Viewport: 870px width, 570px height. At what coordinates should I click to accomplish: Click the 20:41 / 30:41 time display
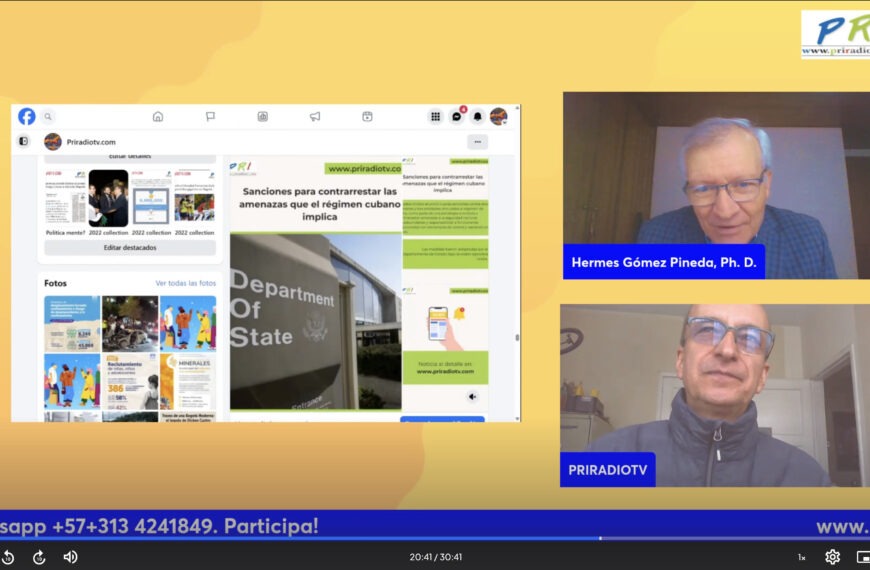pyautogui.click(x=436, y=557)
